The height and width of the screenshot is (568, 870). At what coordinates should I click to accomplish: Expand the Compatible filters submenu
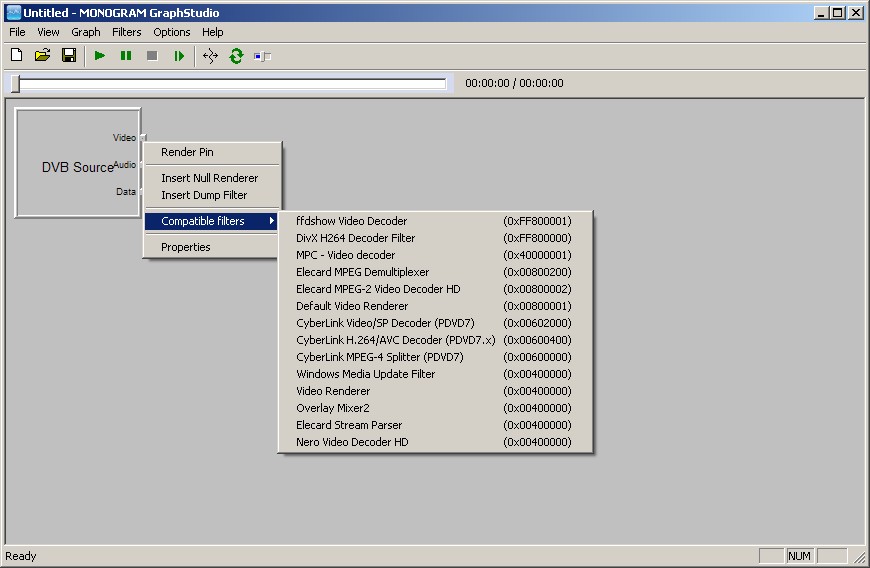coord(211,221)
